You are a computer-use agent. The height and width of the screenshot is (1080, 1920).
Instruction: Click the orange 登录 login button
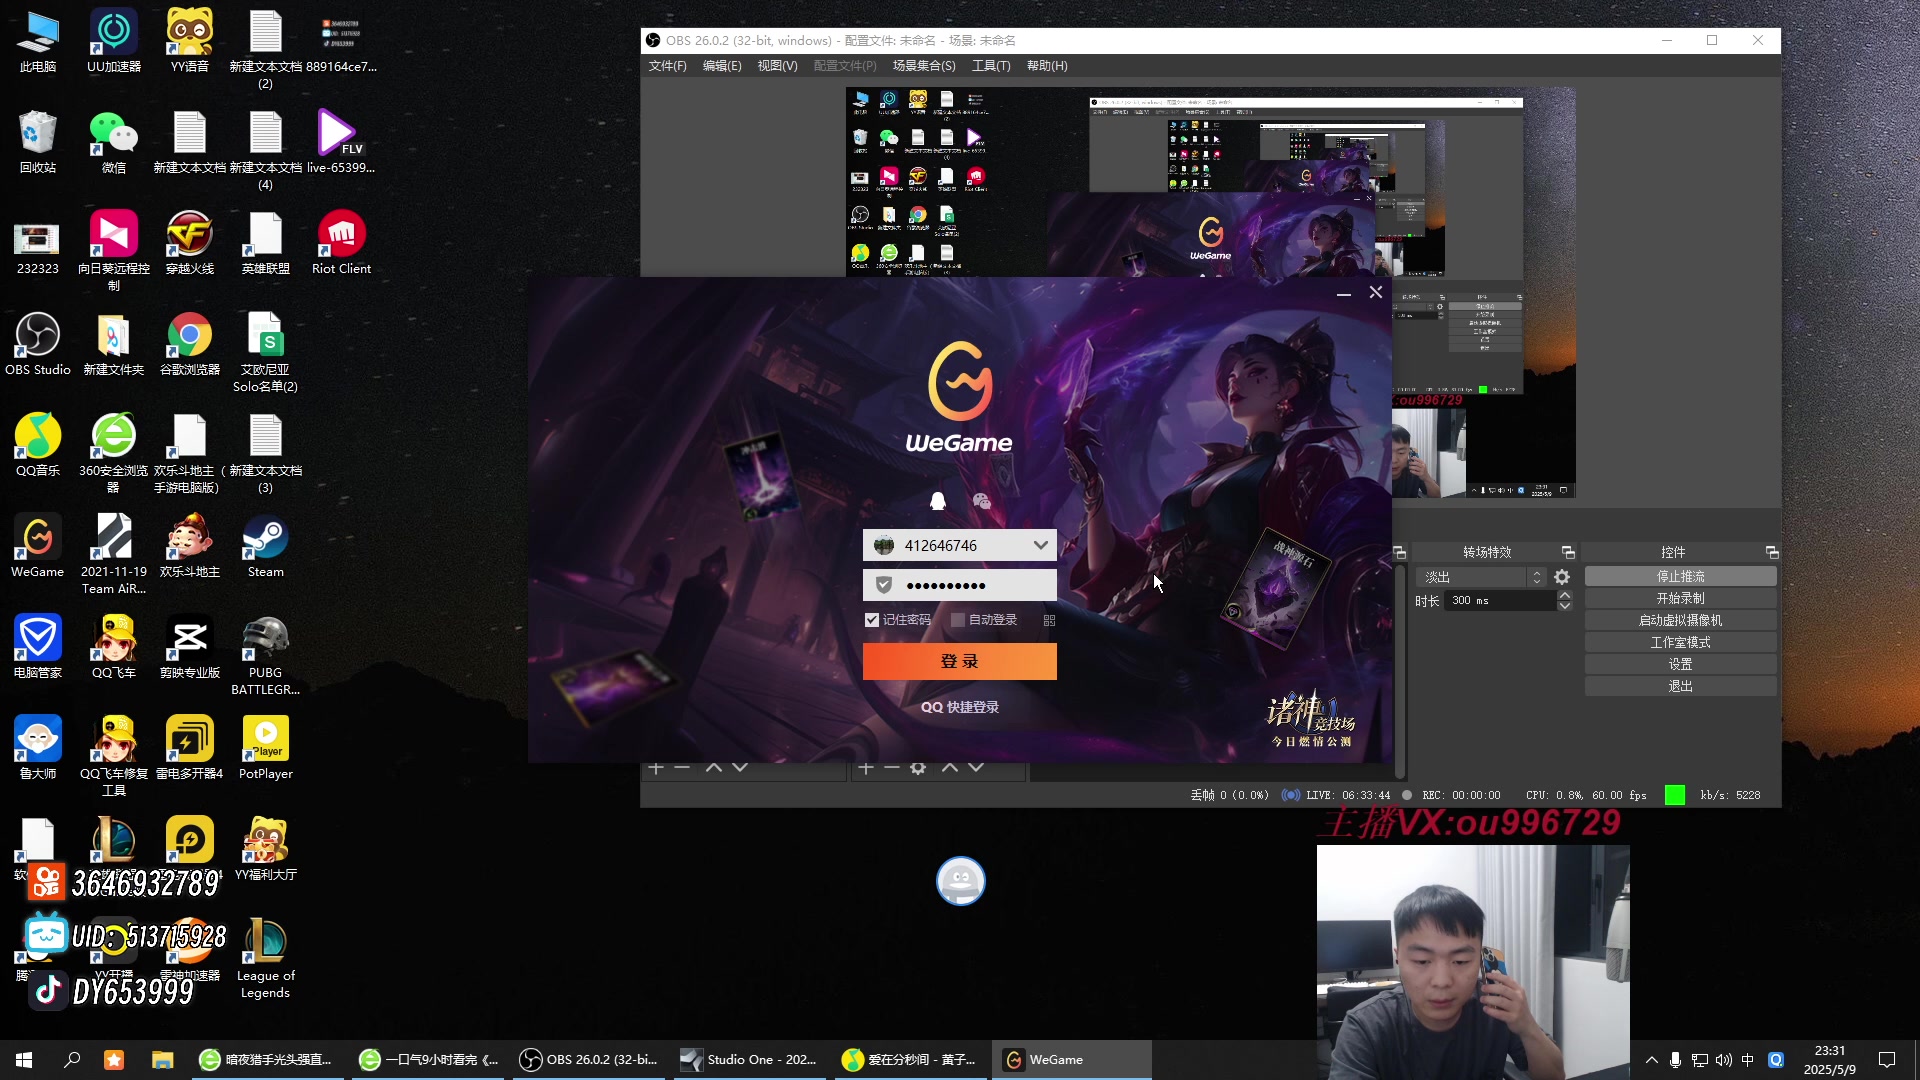[959, 661]
